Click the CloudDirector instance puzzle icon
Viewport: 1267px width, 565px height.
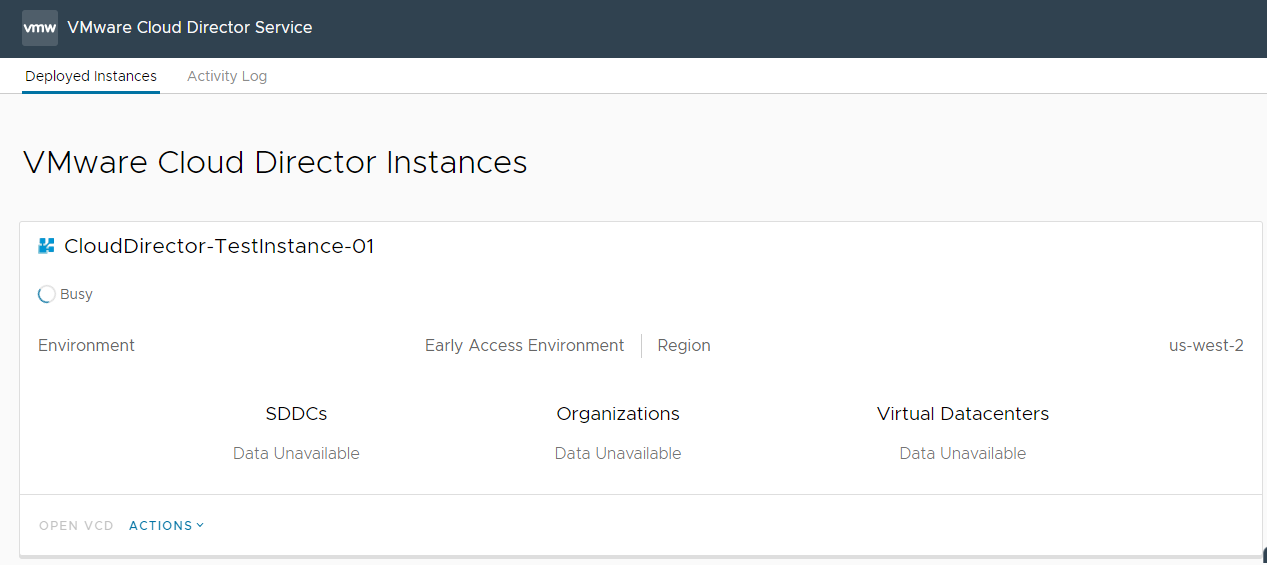click(46, 245)
